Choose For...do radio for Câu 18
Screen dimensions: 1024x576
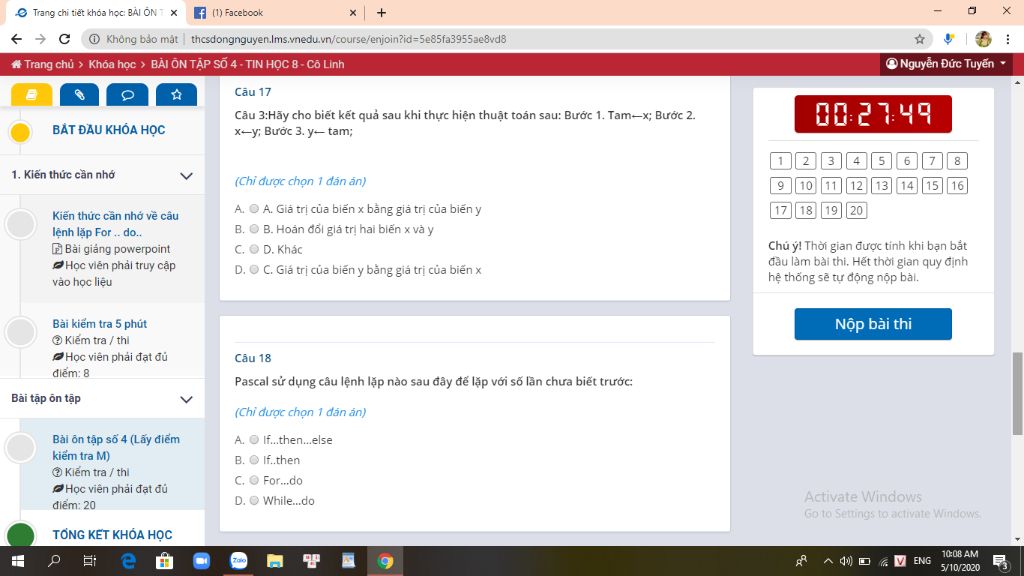[x=254, y=481]
